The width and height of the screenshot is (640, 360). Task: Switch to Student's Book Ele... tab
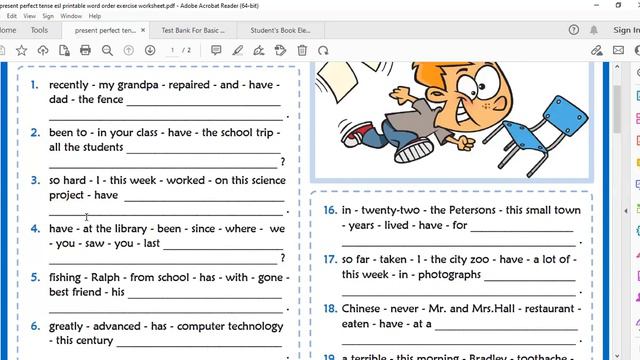[280, 30]
